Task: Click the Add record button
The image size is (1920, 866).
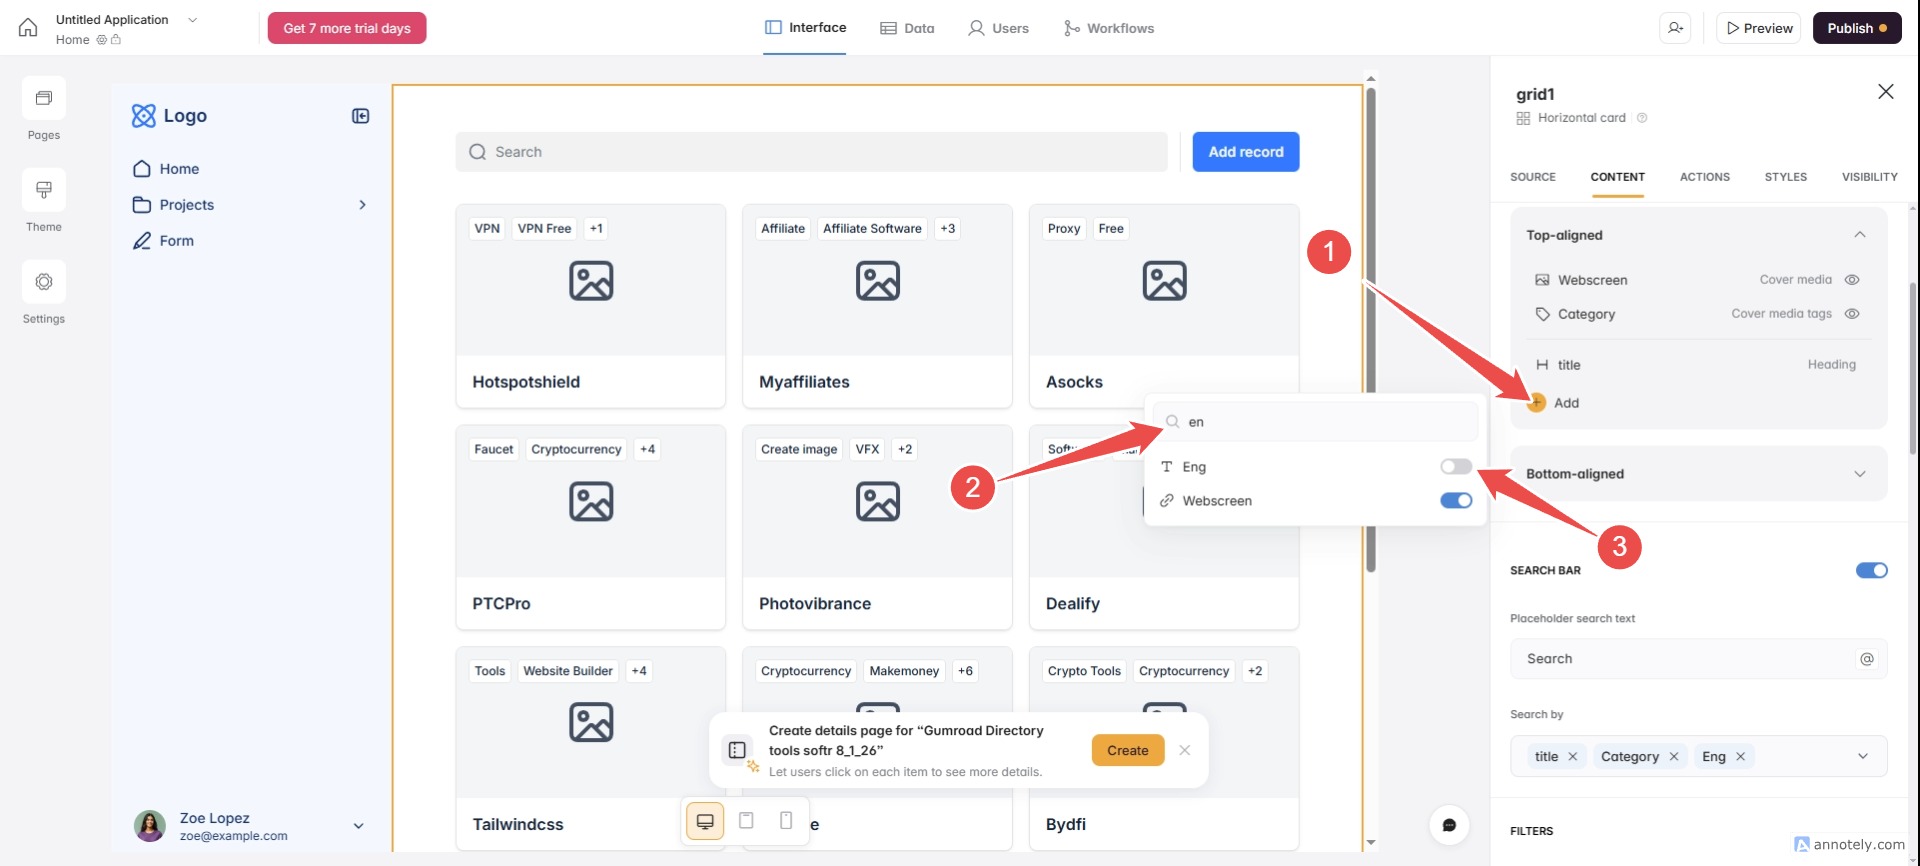Action: click(1245, 152)
